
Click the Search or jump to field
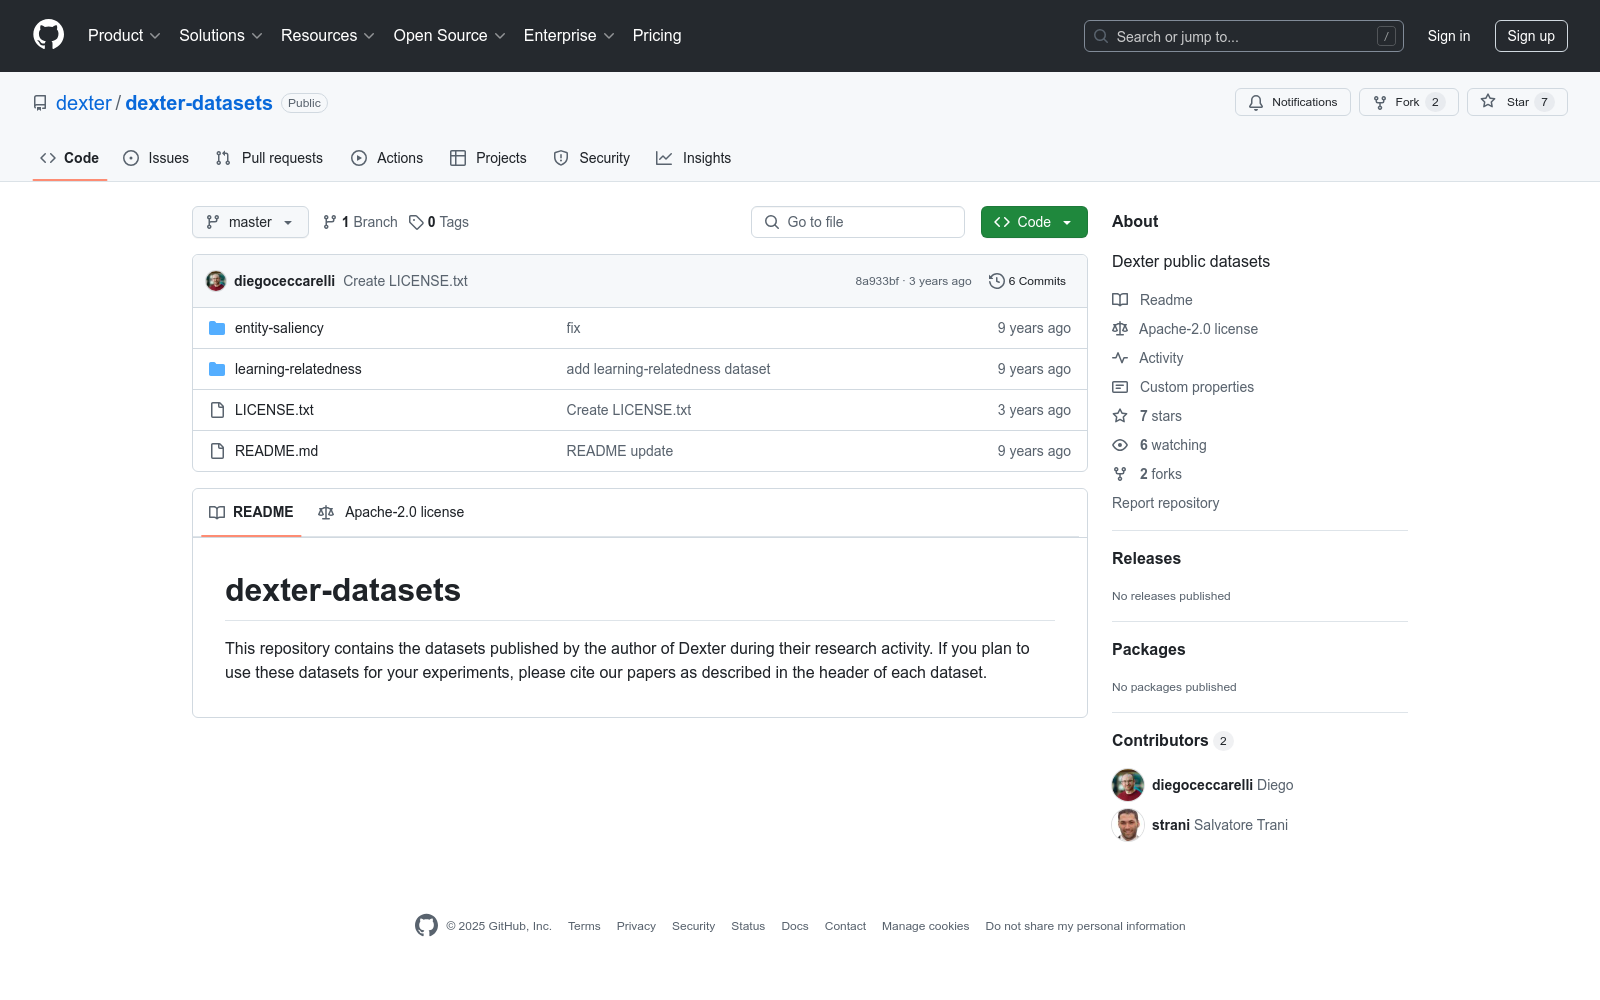(1244, 36)
